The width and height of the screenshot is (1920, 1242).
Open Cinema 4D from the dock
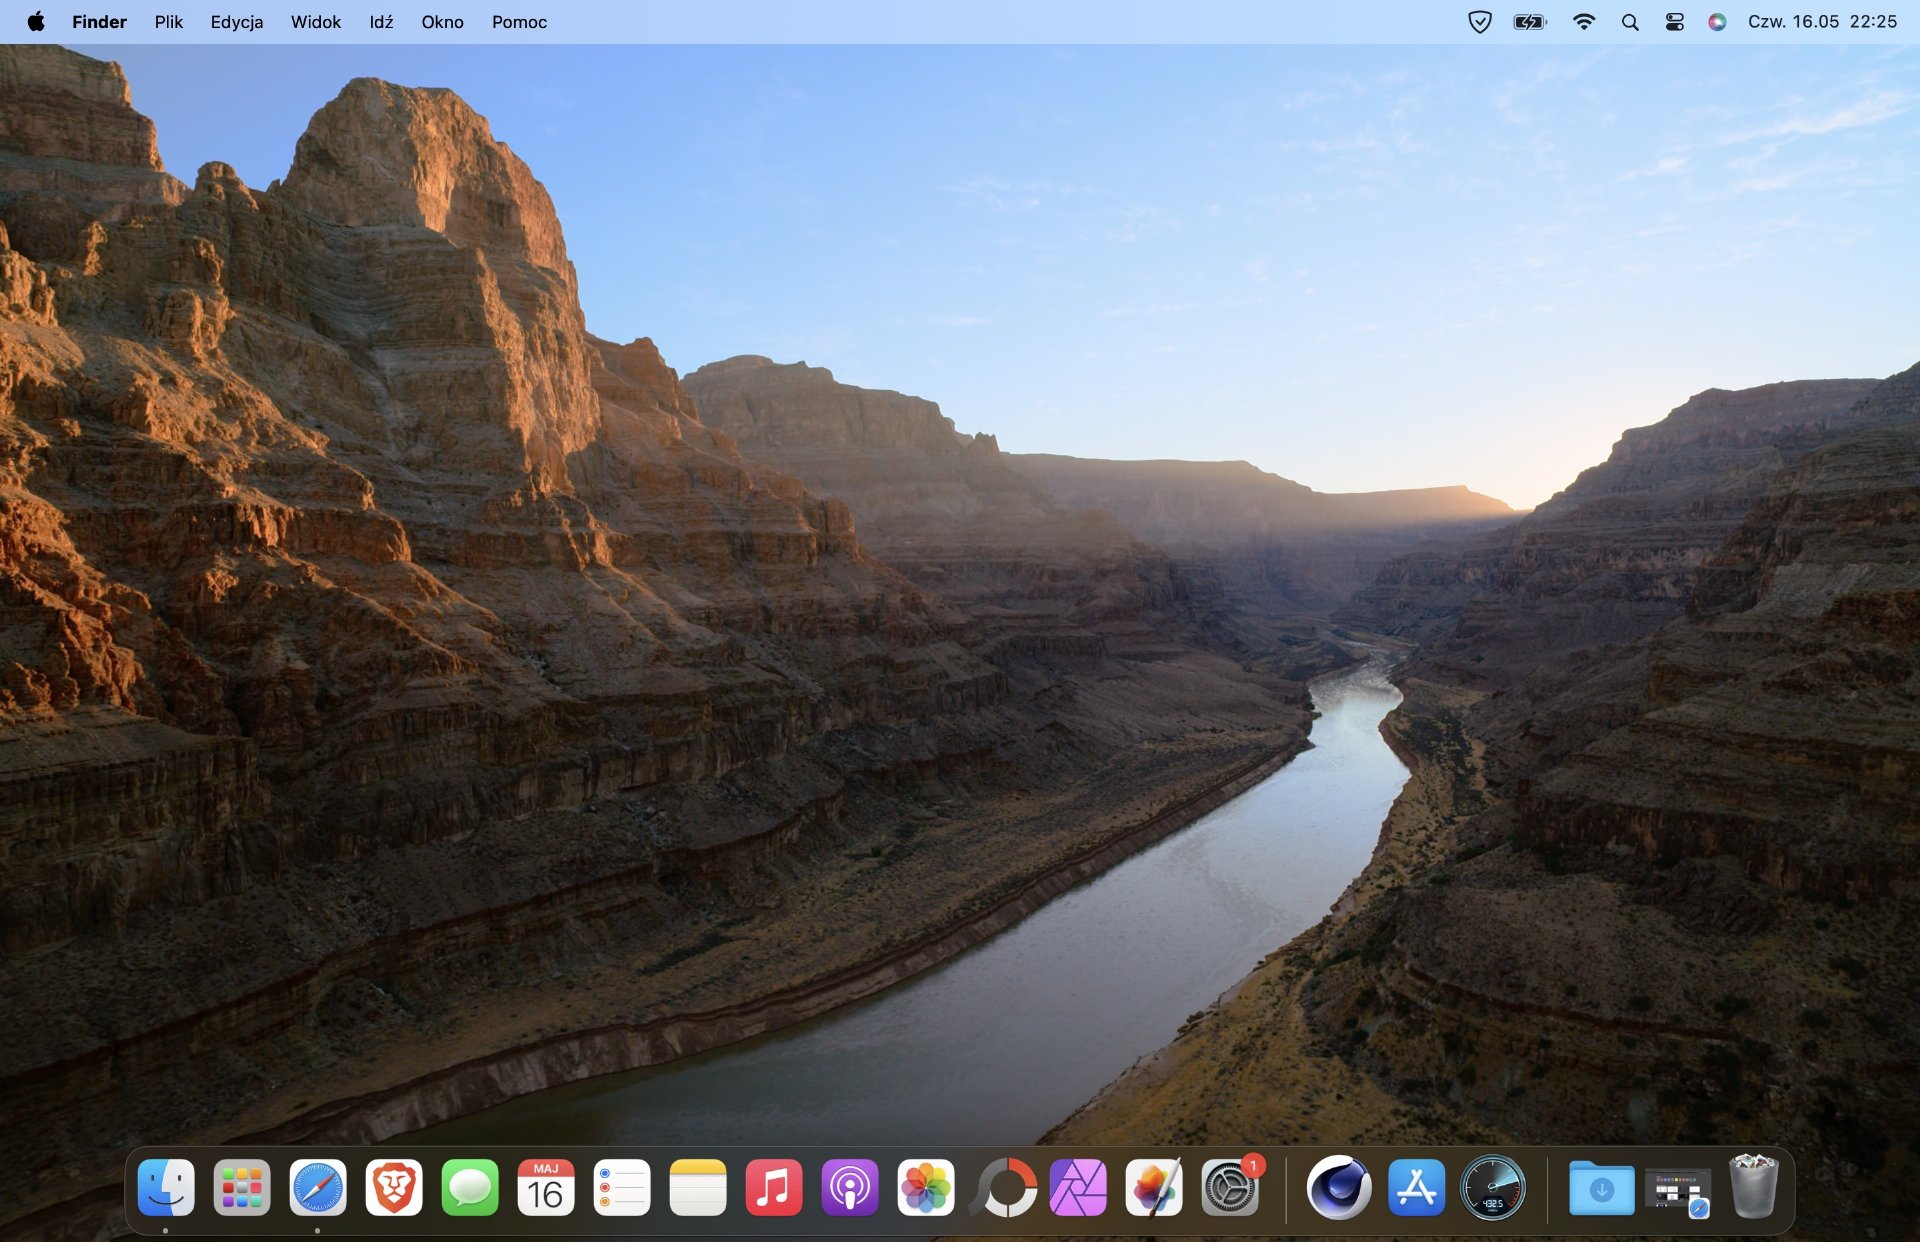pos(1339,1188)
